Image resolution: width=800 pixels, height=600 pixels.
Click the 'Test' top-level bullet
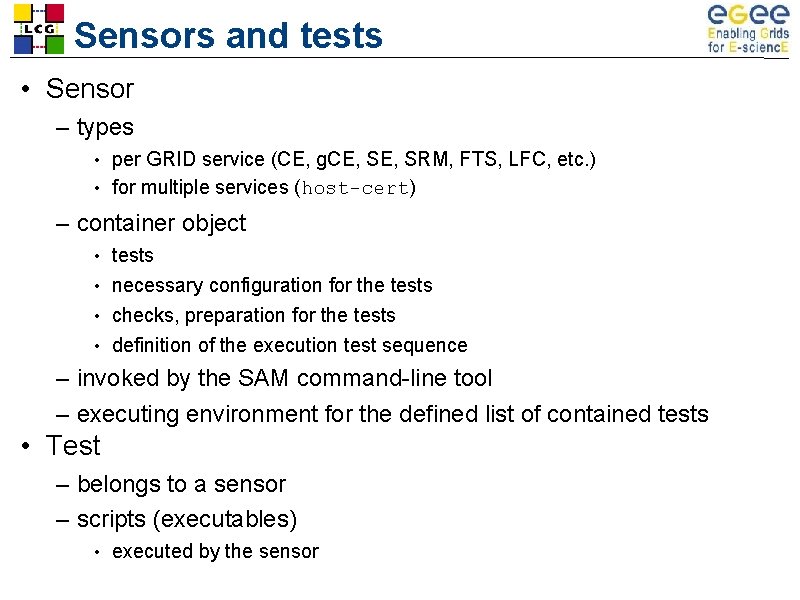[x=73, y=445]
